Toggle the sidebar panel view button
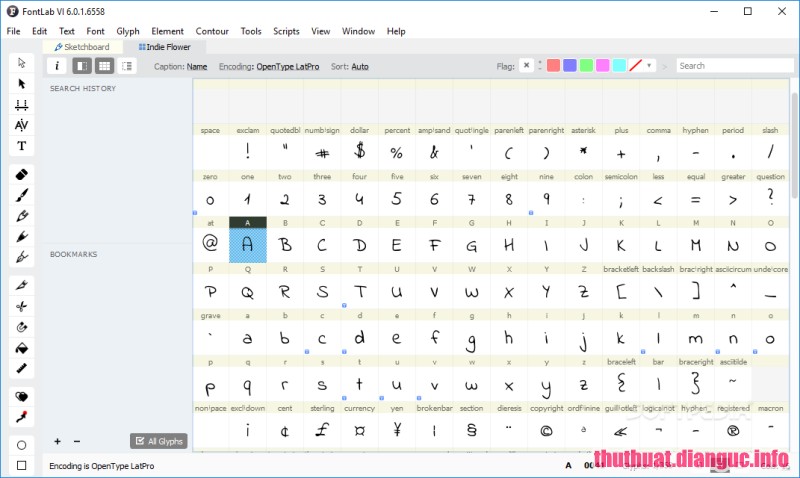Screen dimensions: 800x478 click(x=82, y=66)
